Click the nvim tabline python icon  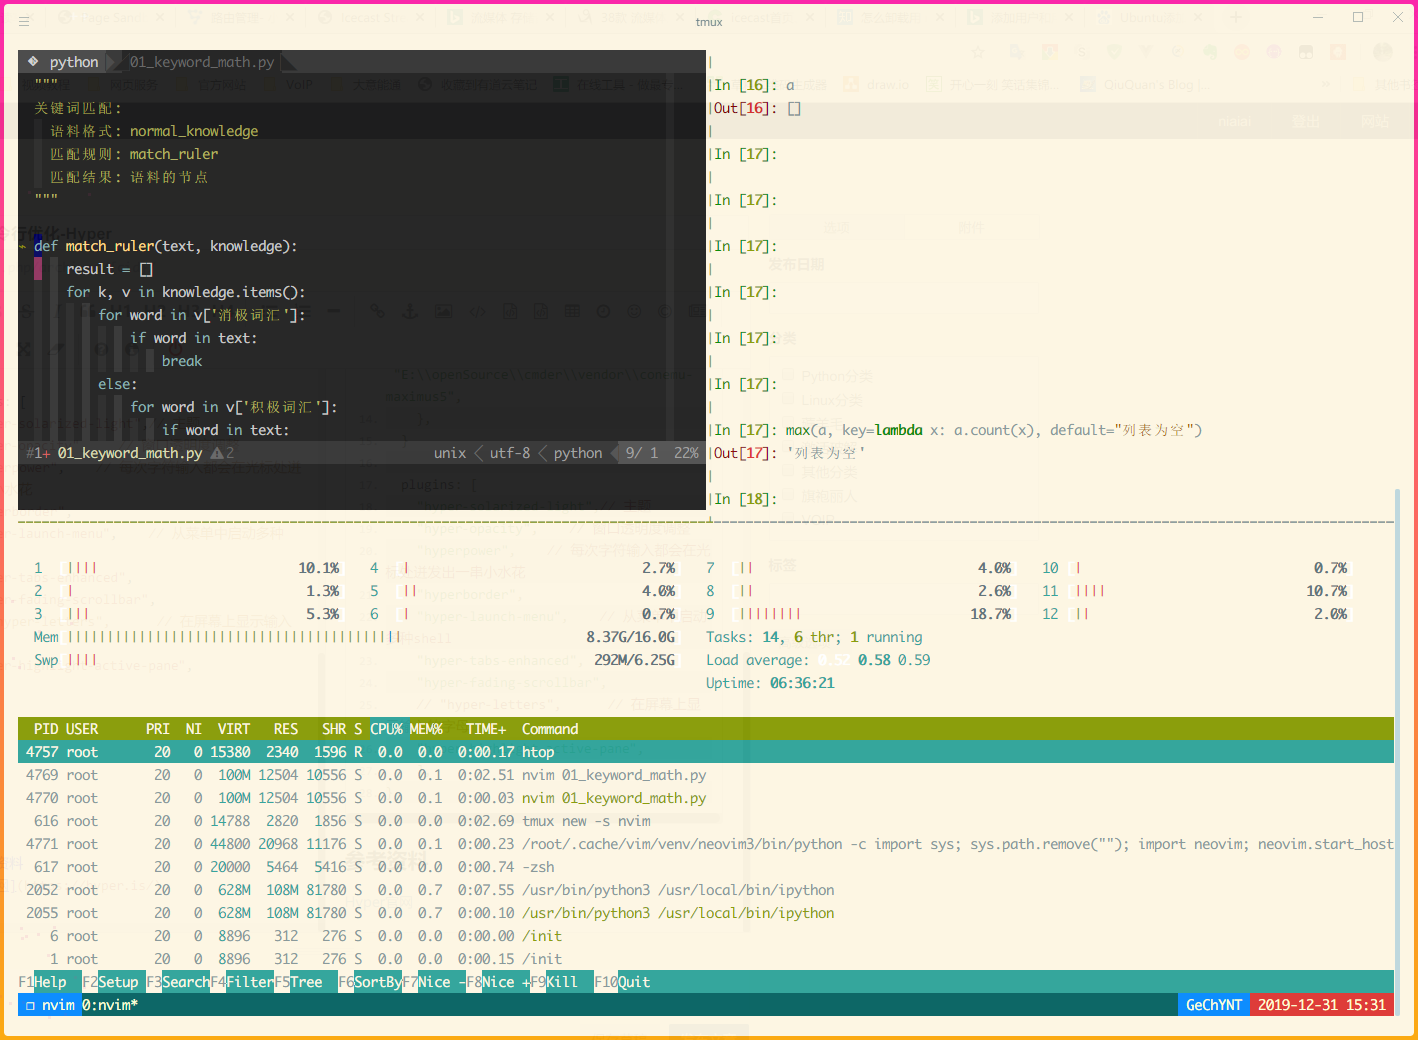(33, 61)
